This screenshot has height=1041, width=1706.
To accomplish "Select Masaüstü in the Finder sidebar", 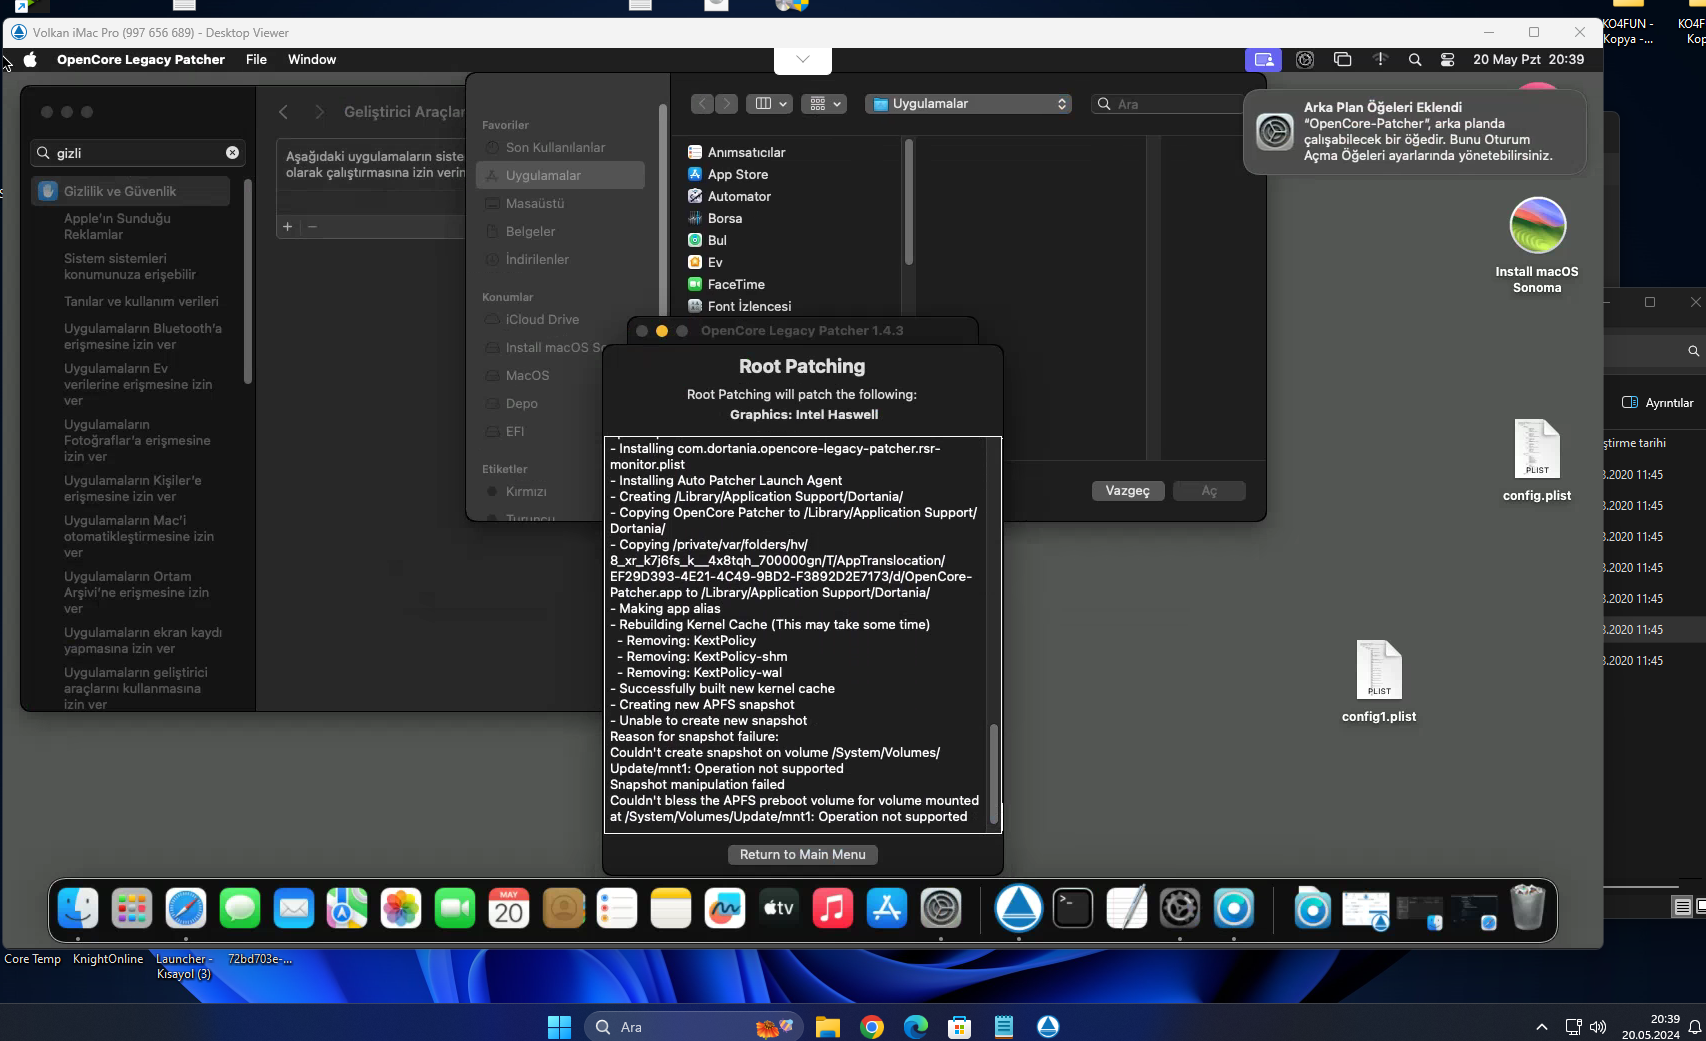I will [x=534, y=204].
